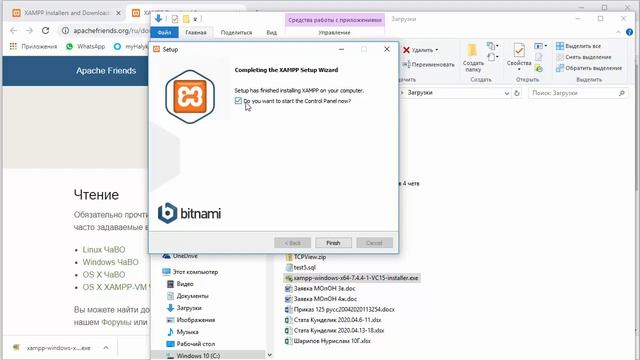Image resolution: width=640 pixels, height=360 pixels.
Task: Select Стата Кунделик 2020.04.6-11.xlsx file
Action: (x=333, y=320)
